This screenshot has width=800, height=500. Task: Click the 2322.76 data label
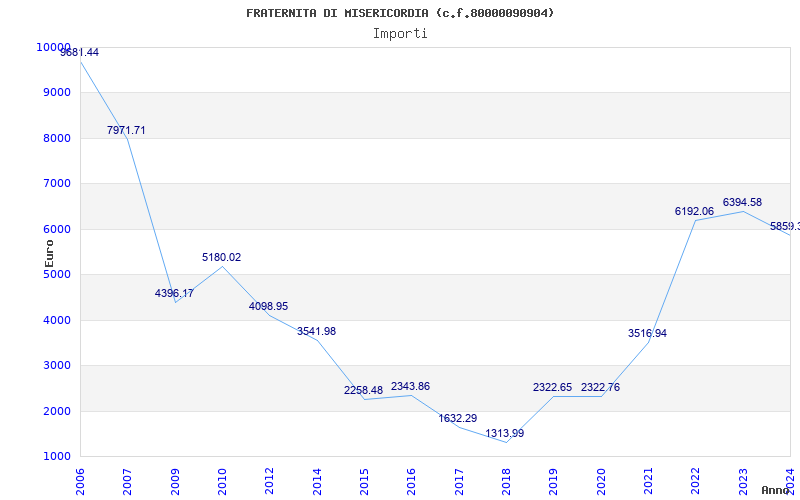click(601, 388)
